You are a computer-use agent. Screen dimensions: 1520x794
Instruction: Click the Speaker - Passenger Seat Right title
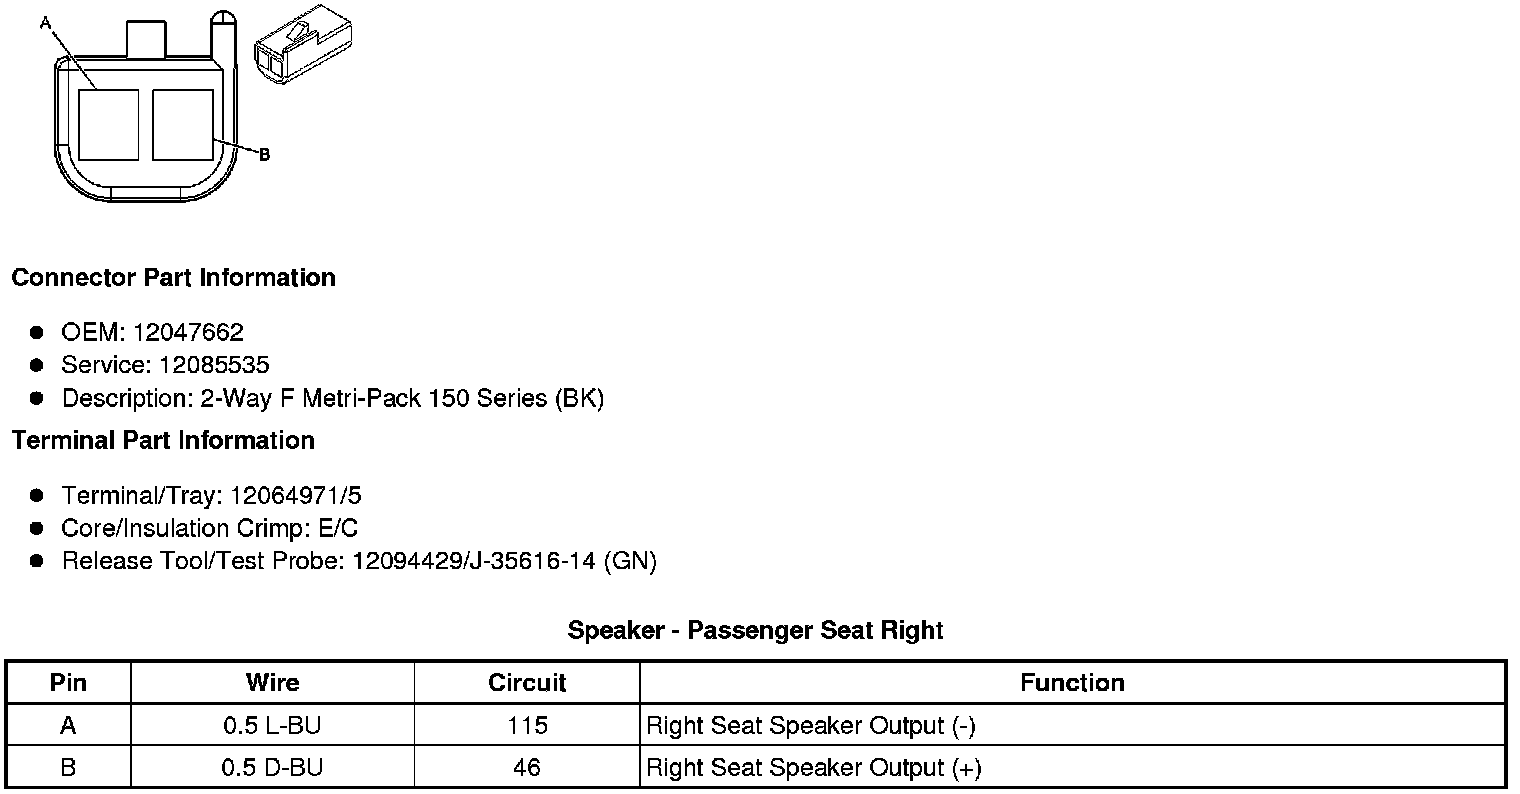pos(755,630)
